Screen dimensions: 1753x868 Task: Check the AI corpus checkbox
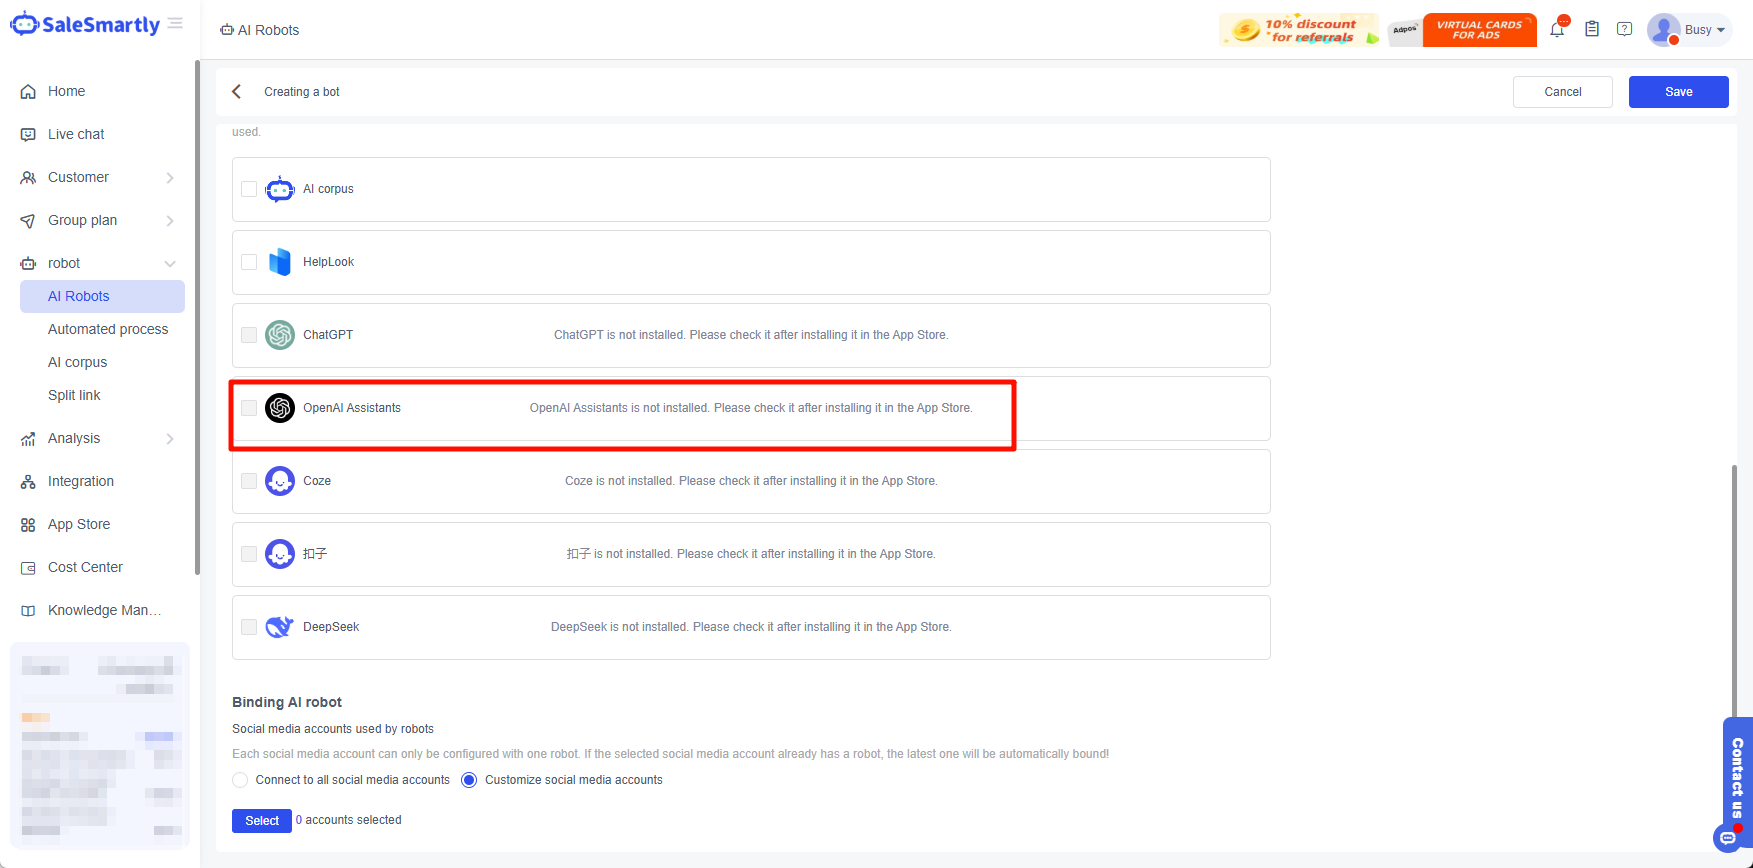tap(249, 189)
